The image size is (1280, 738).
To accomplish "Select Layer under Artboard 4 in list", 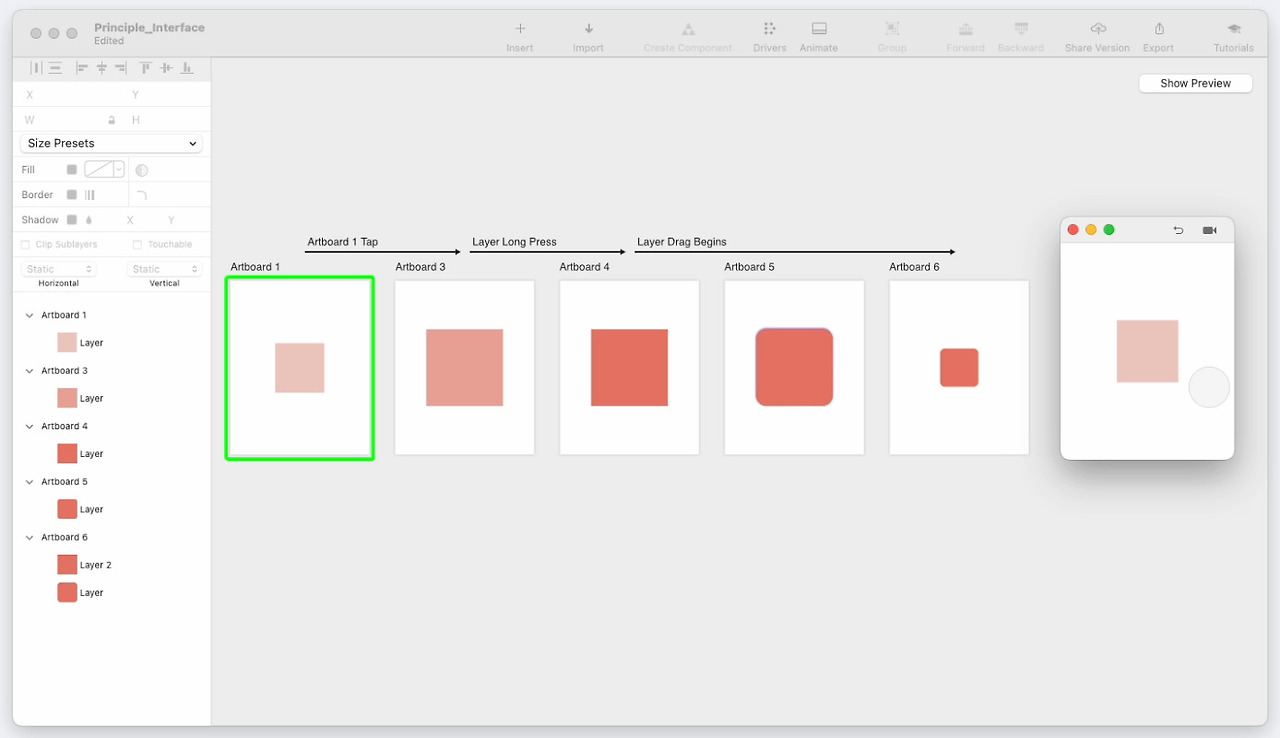I will 92,454.
